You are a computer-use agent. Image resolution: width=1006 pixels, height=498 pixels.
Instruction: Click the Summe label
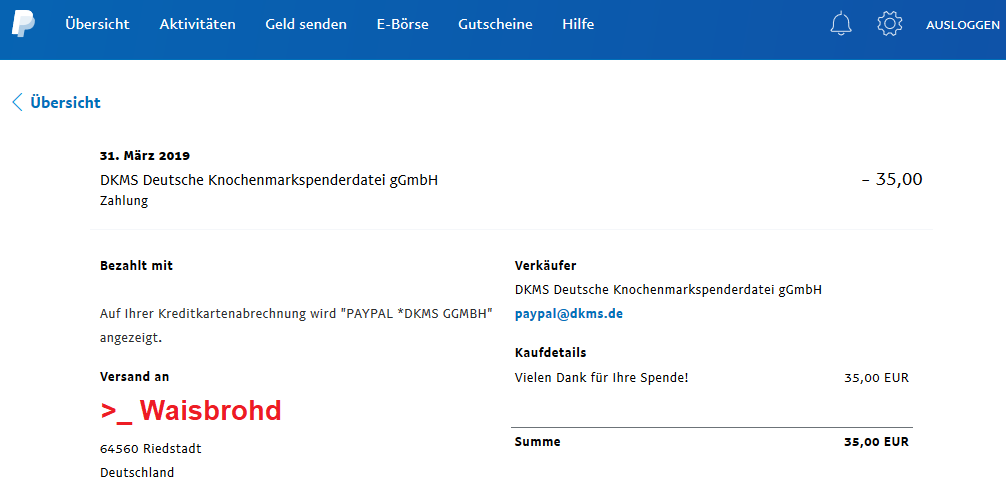[538, 442]
